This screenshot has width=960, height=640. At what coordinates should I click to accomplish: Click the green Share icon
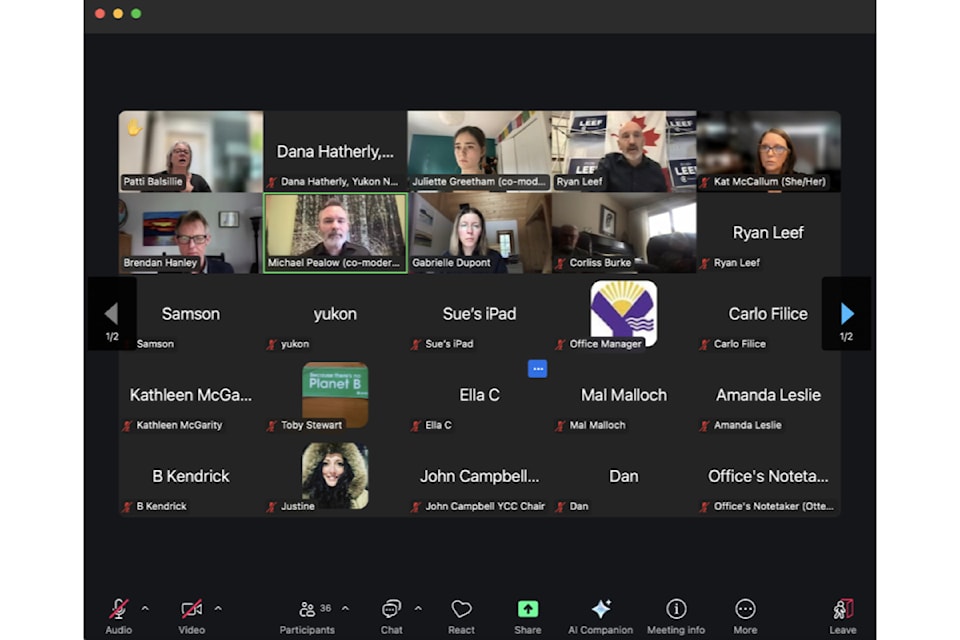click(x=527, y=608)
